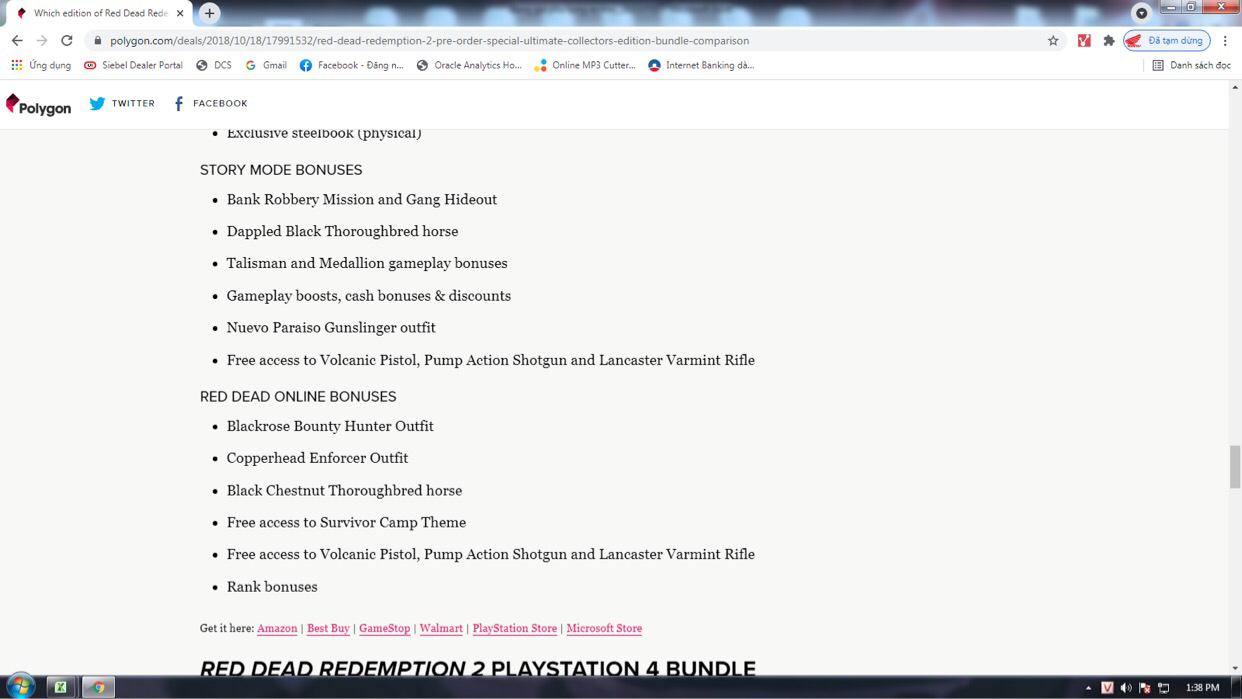This screenshot has width=1242, height=699.
Task: Follow the PlayStation Store link
Action: (515, 628)
